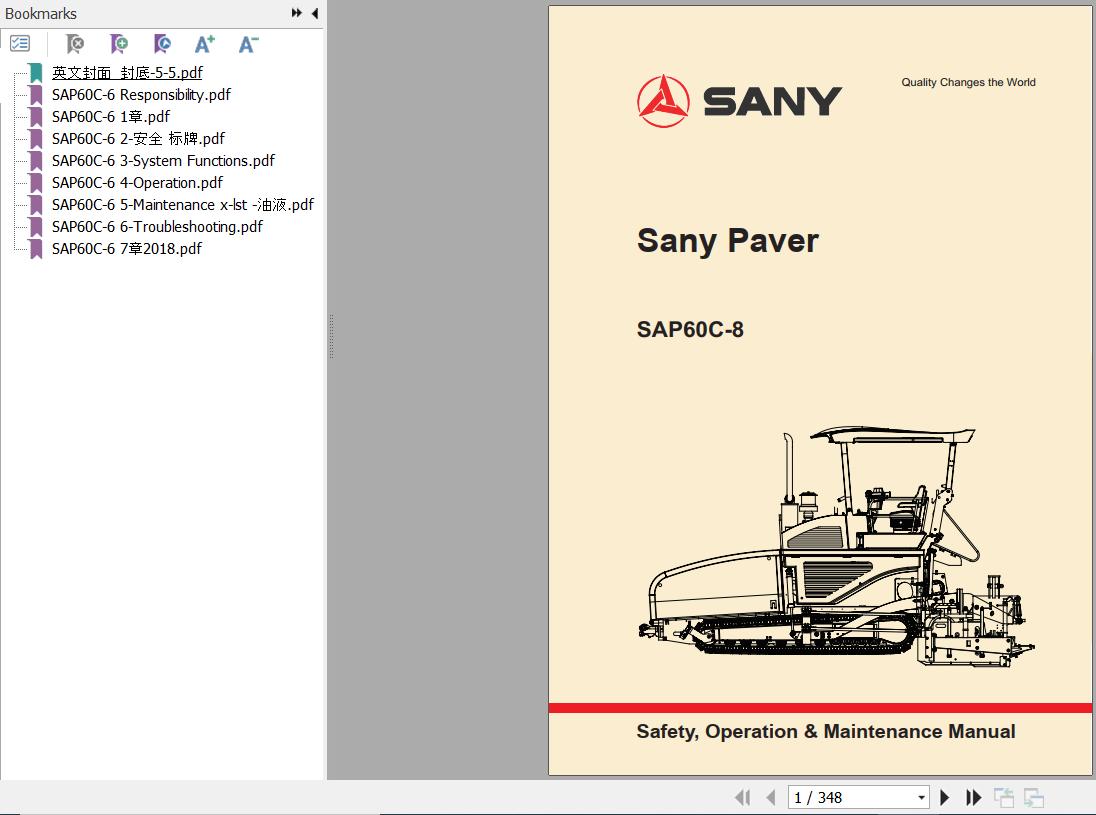
Task: Click the add new bookmark icon
Action: click(x=119, y=44)
